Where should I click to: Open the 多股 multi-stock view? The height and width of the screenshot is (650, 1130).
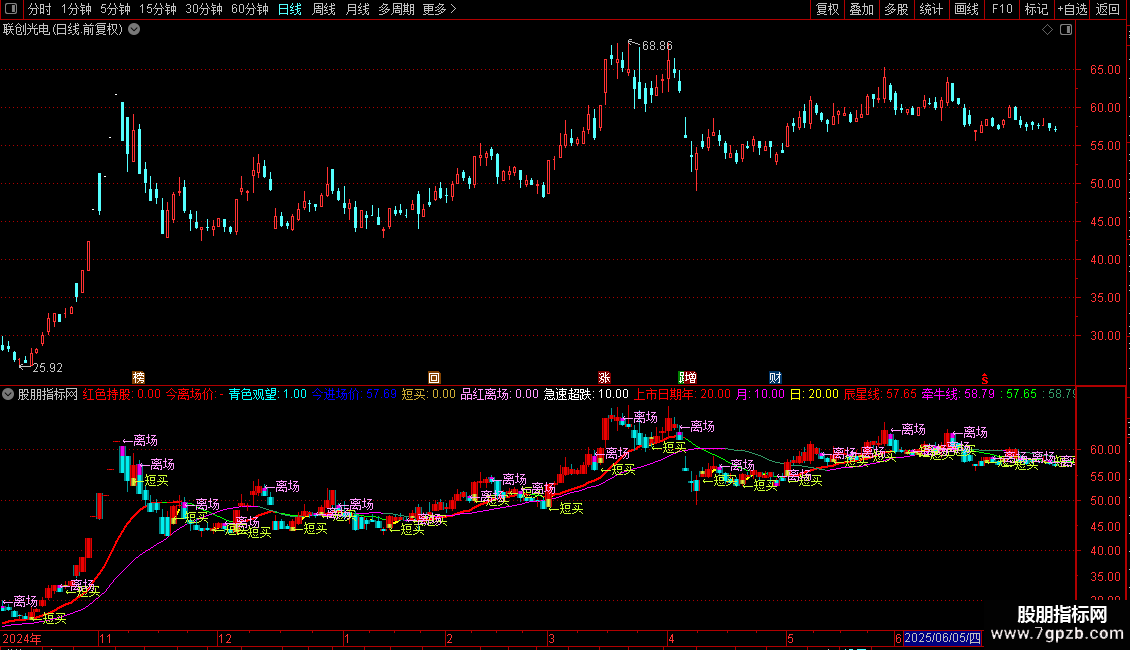896,9
